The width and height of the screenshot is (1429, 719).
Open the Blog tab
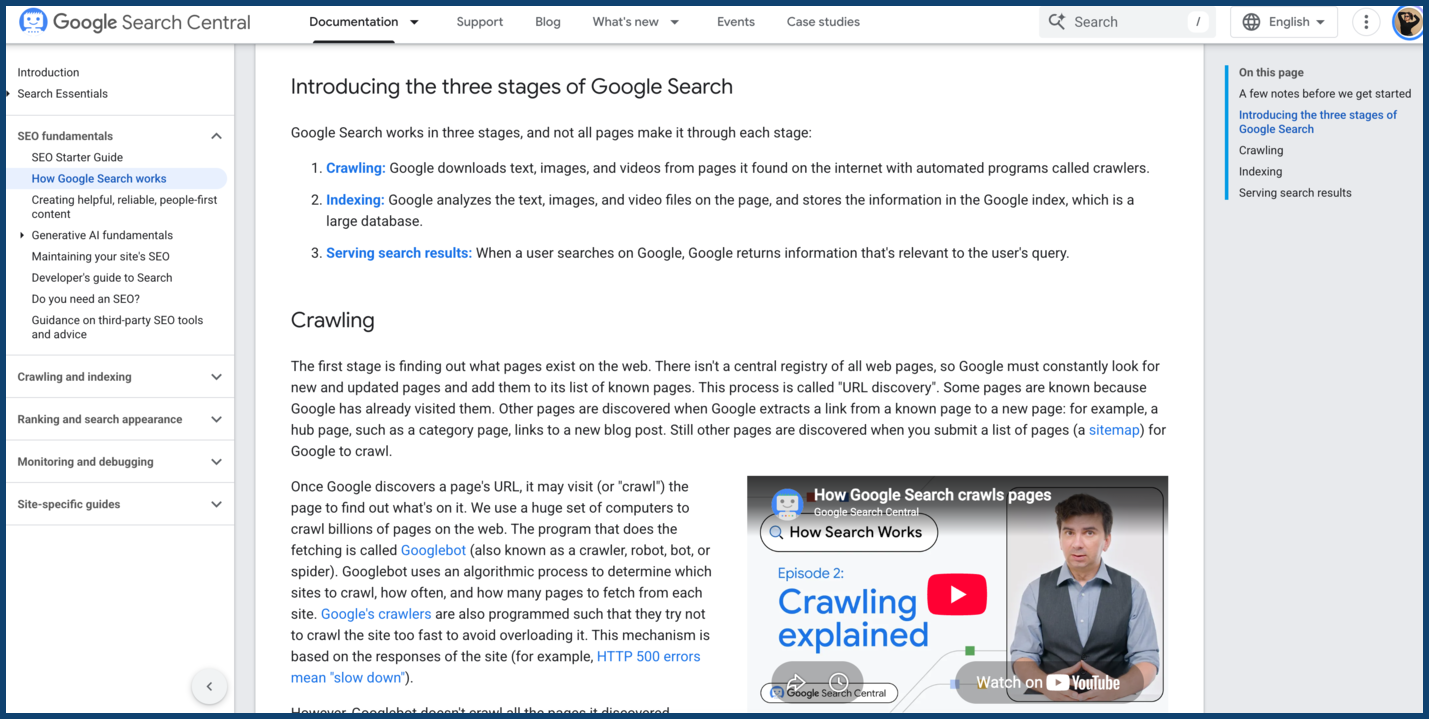(x=548, y=22)
